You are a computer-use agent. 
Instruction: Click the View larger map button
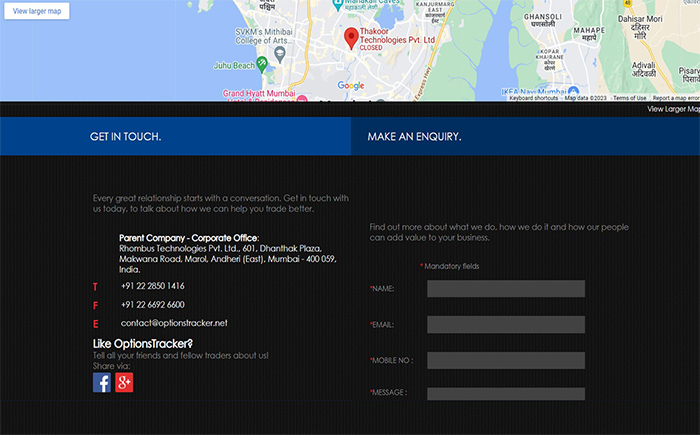37,11
